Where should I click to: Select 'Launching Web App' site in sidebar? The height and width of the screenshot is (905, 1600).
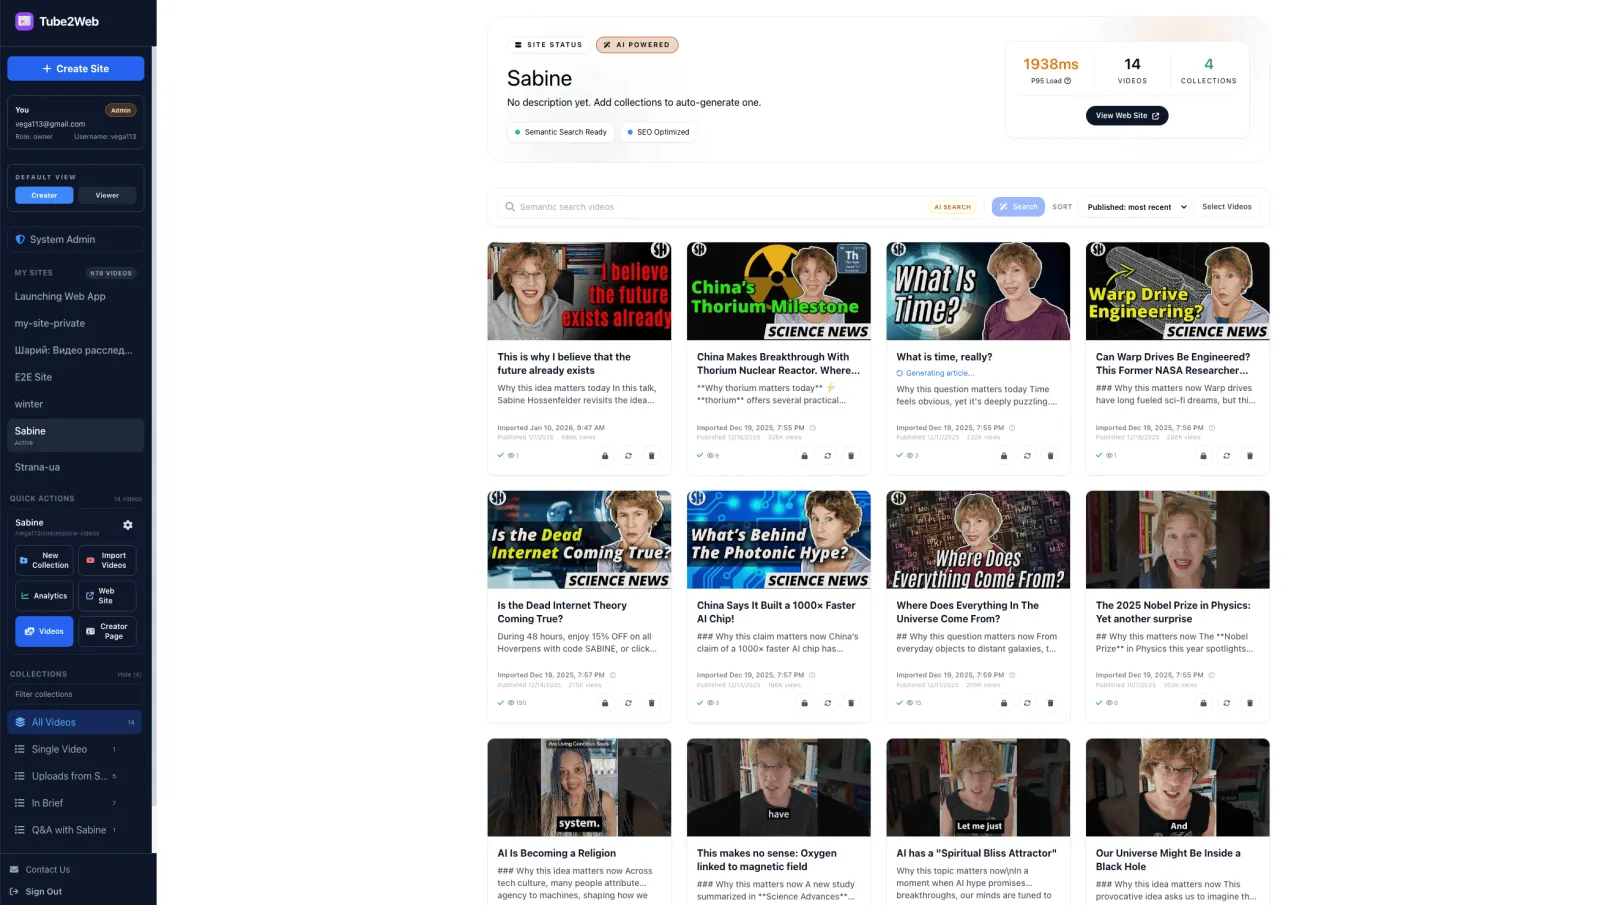(x=60, y=297)
